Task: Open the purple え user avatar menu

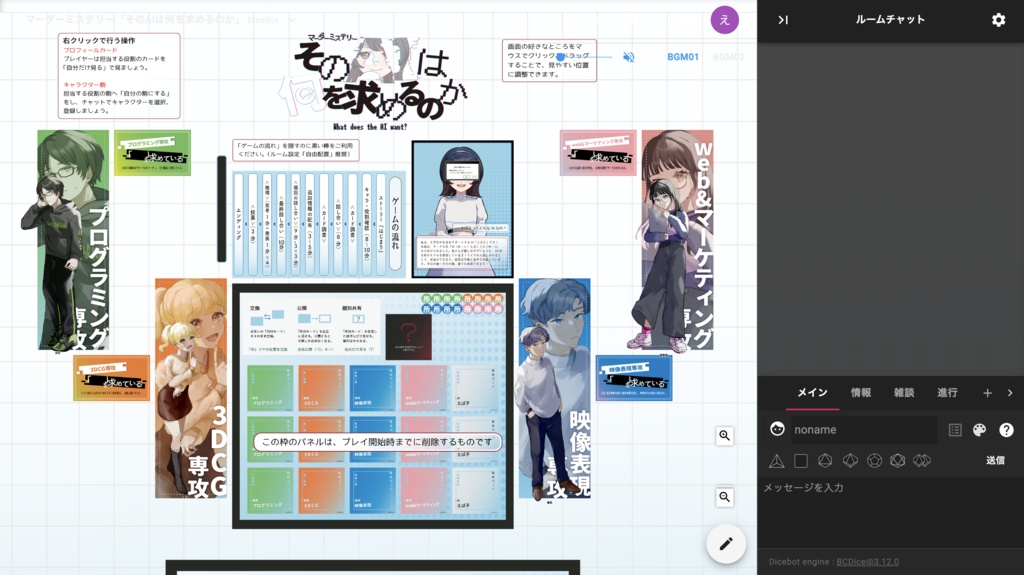Action: pos(724,20)
